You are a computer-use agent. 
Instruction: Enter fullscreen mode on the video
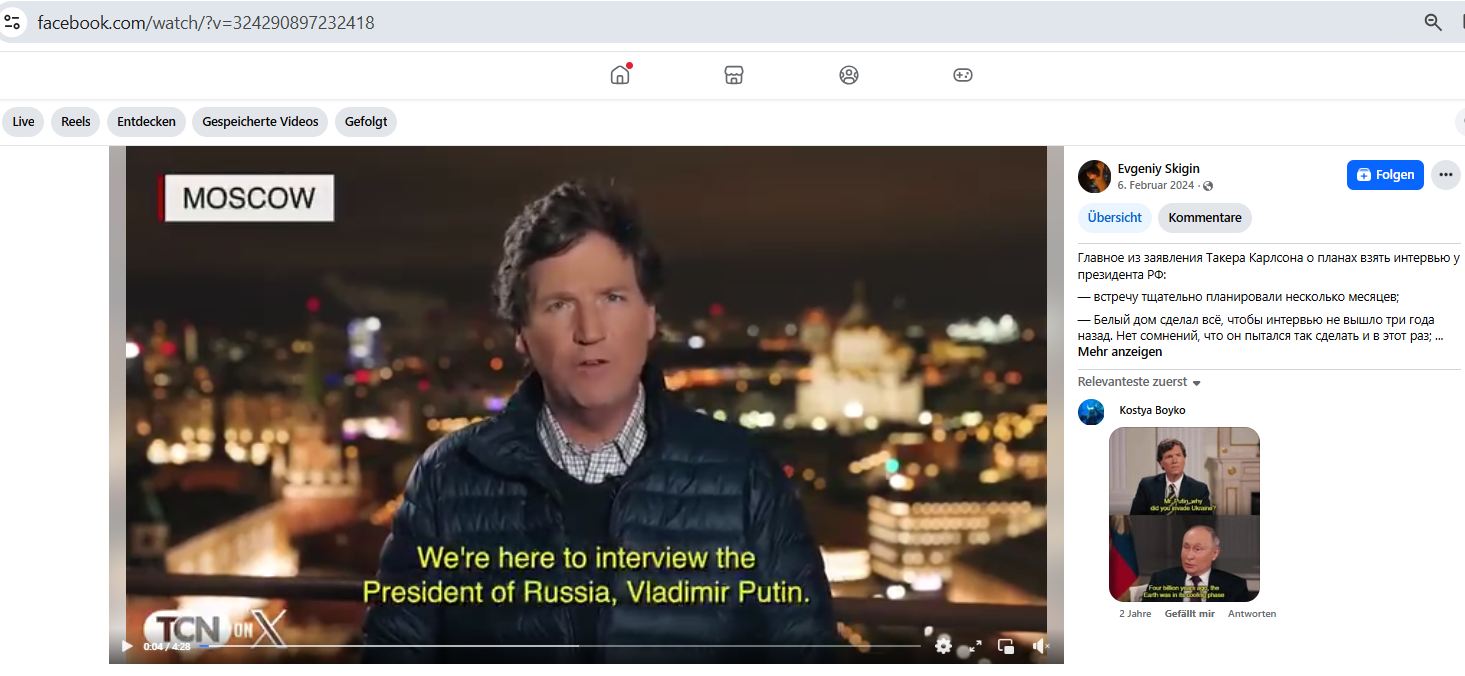point(975,646)
